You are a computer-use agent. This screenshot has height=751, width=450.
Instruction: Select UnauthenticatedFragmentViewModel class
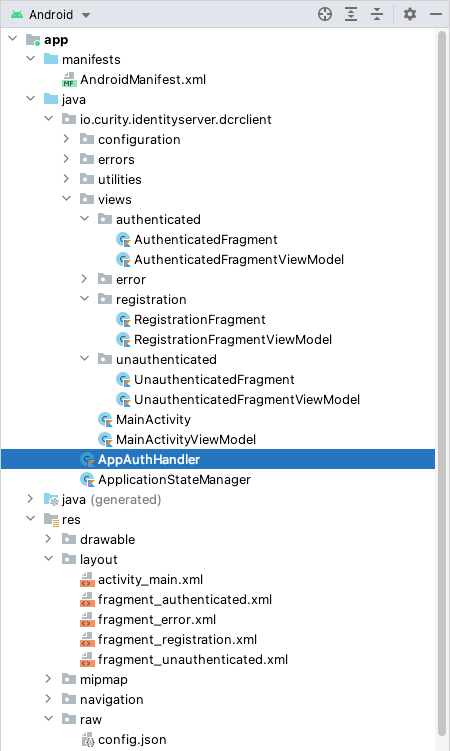coord(247,399)
